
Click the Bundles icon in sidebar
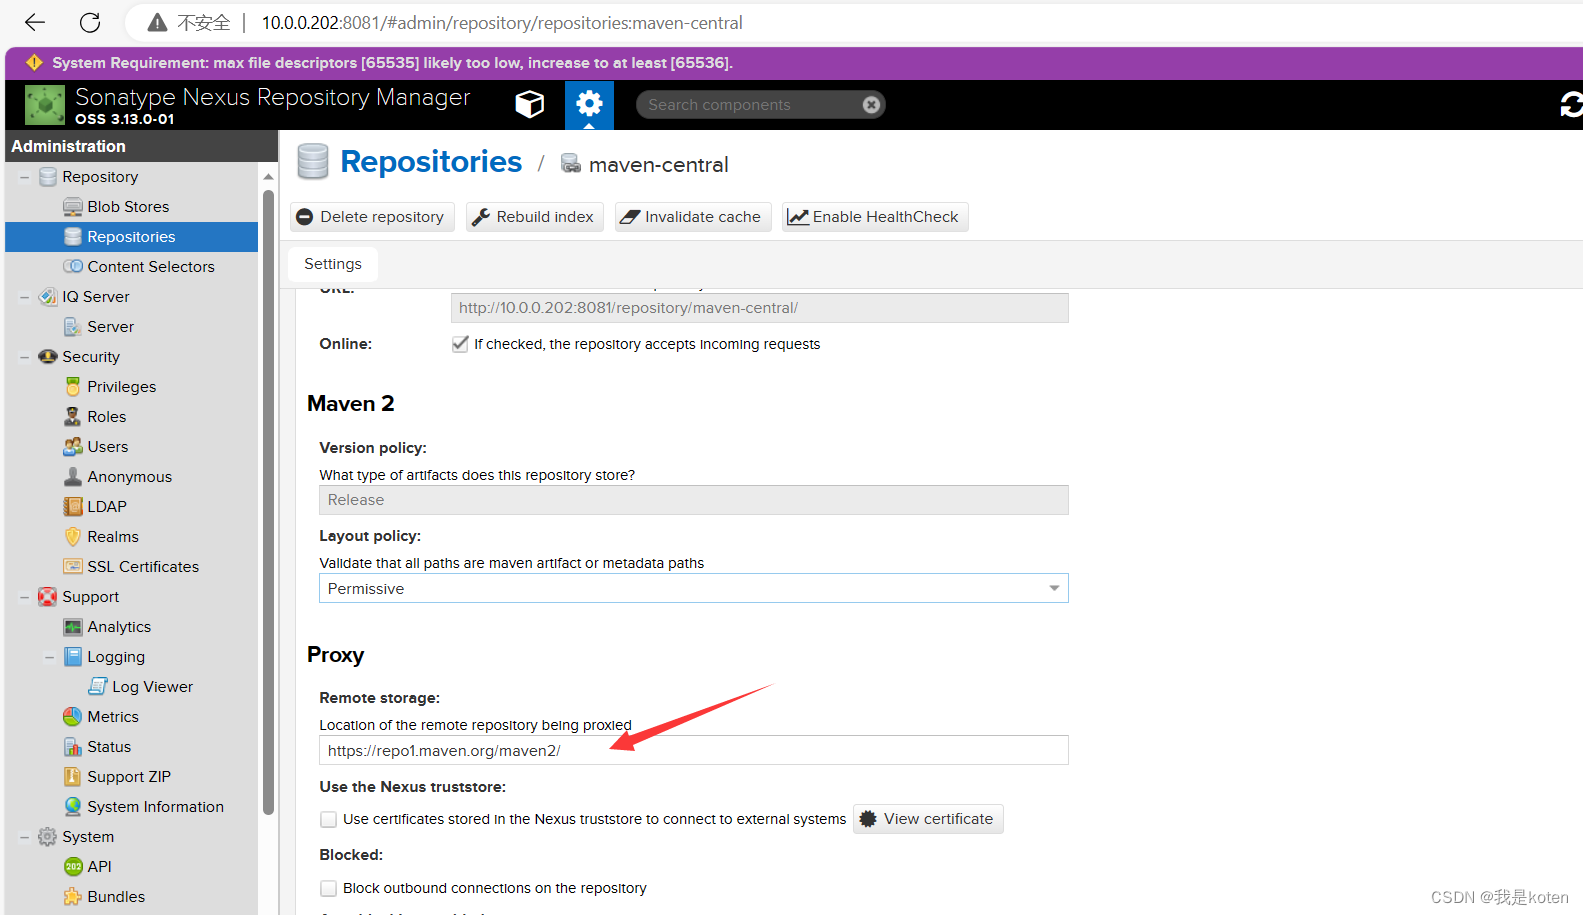click(x=73, y=897)
